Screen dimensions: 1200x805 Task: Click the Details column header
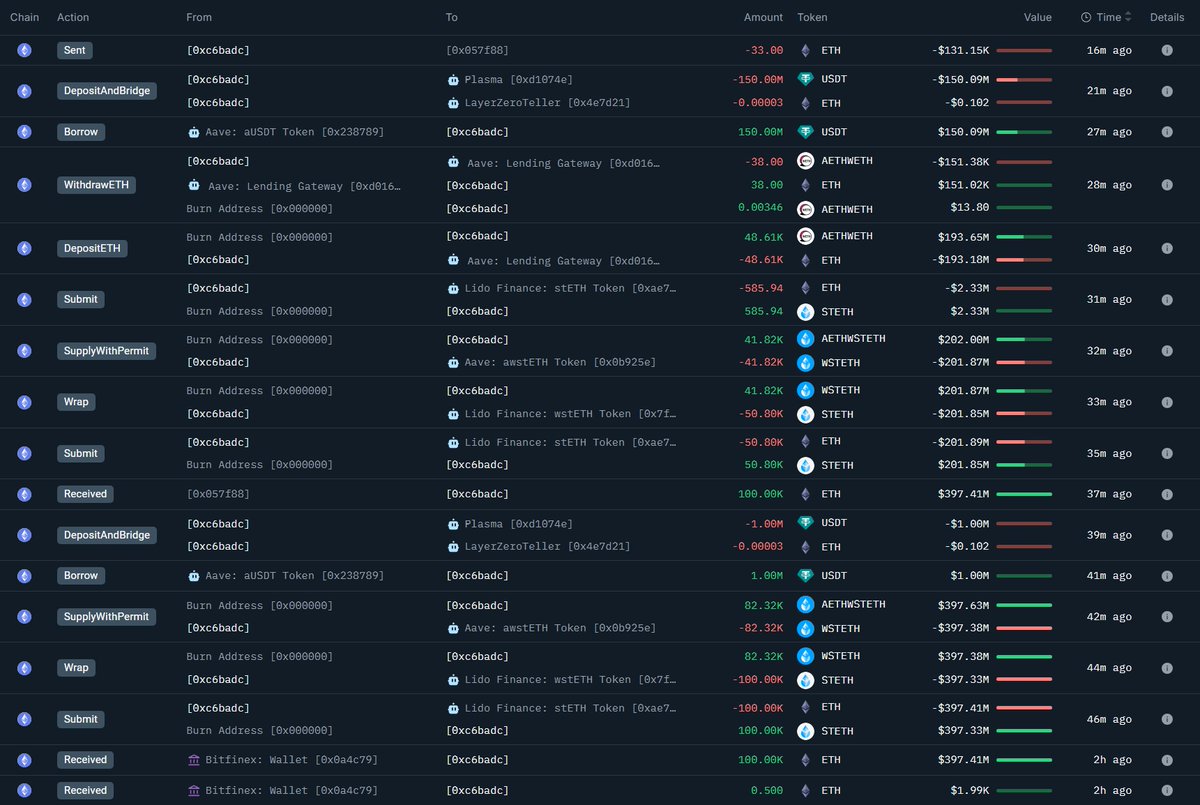[1167, 17]
